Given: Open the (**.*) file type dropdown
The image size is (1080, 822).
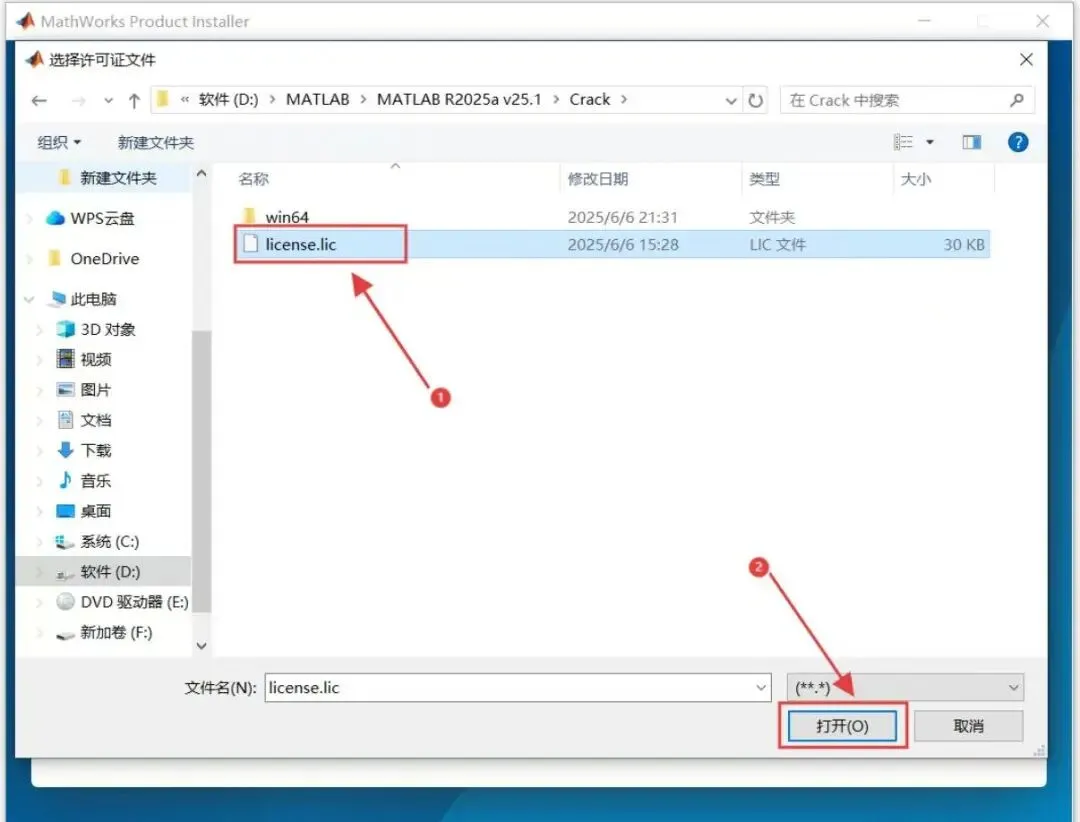Looking at the screenshot, I should click(905, 687).
